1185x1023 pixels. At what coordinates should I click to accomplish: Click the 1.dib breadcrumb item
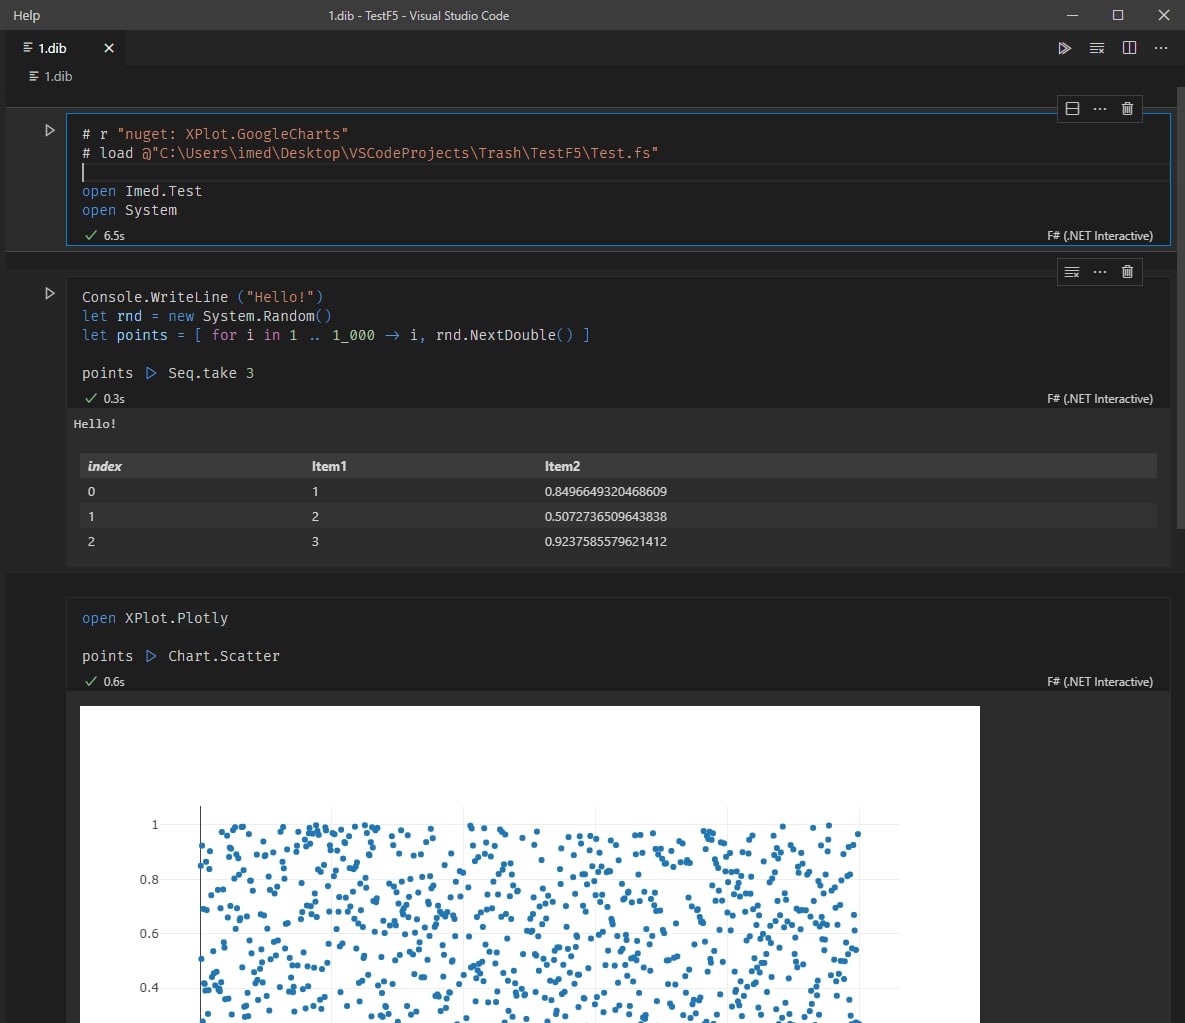coord(51,76)
